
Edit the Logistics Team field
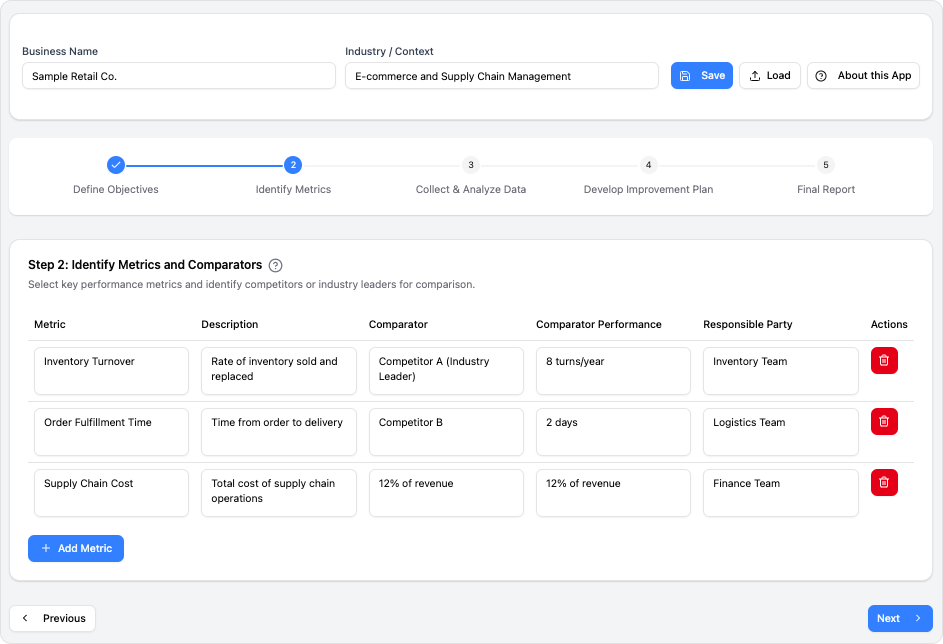click(781, 432)
